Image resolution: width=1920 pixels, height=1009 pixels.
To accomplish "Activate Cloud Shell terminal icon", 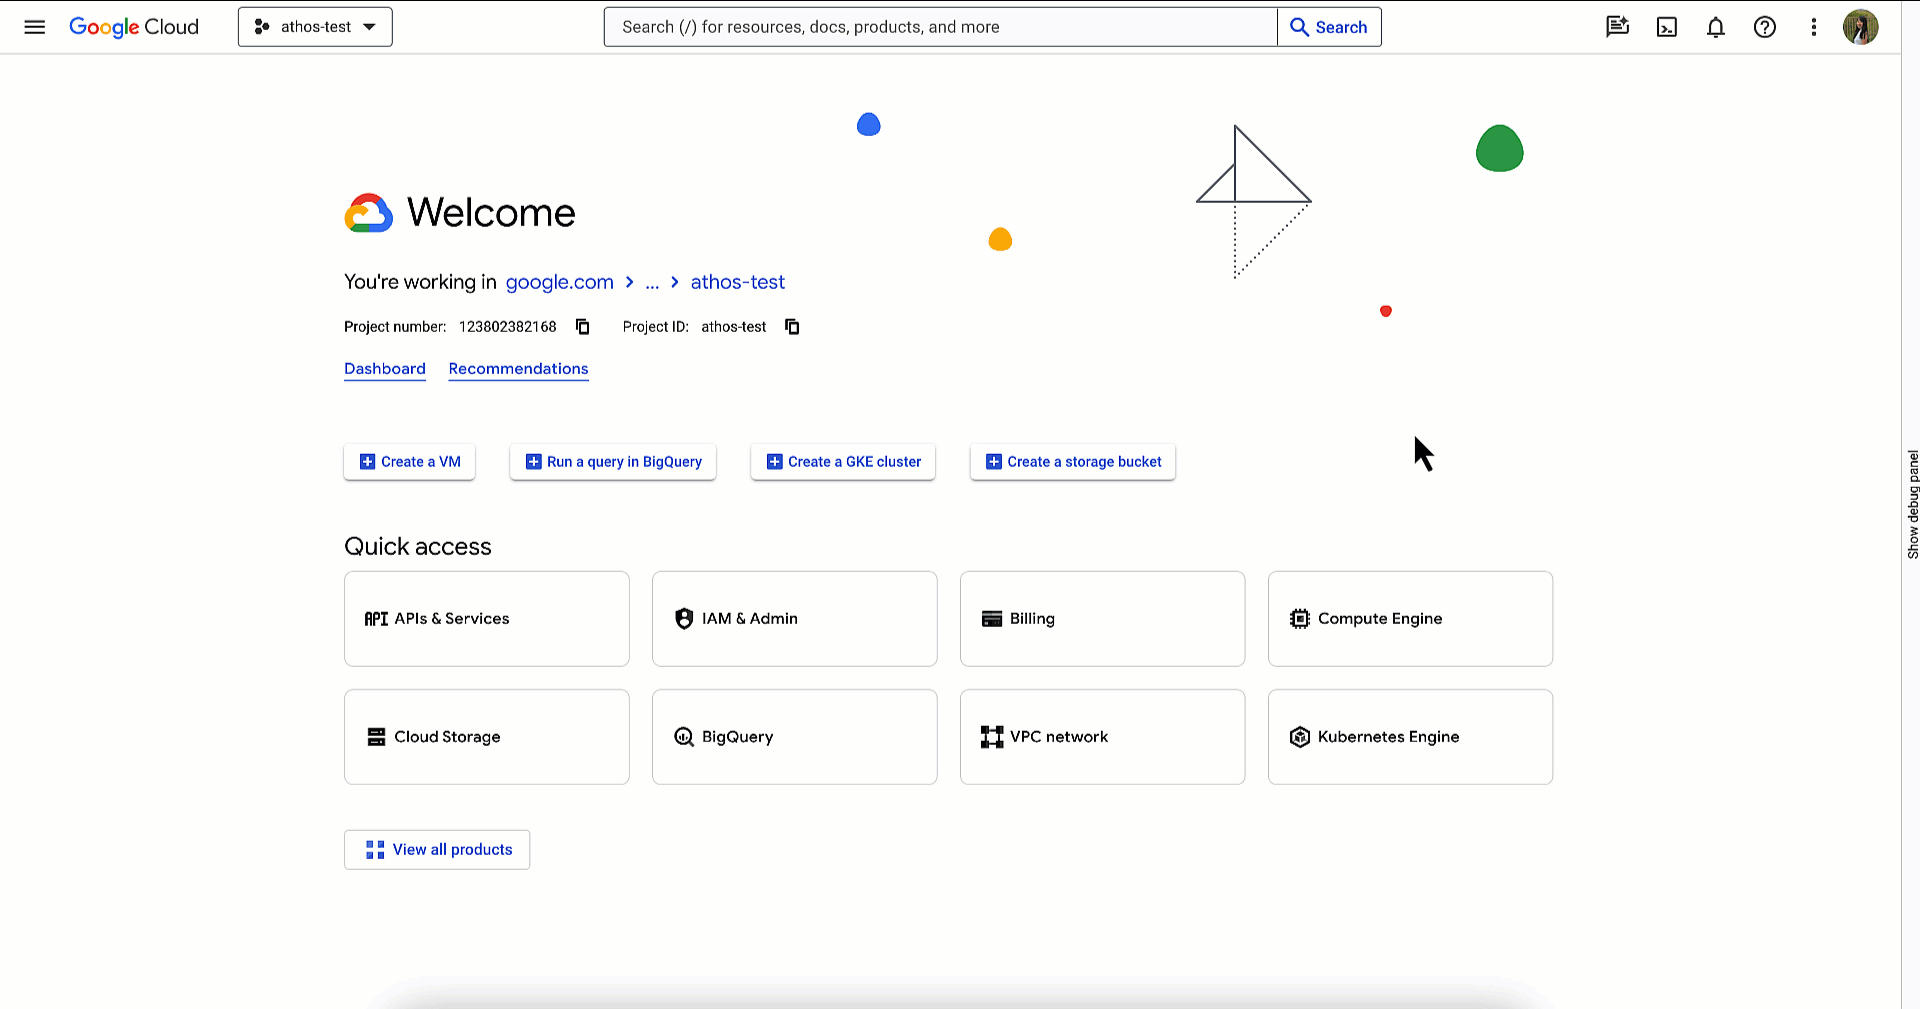I will click(x=1666, y=27).
